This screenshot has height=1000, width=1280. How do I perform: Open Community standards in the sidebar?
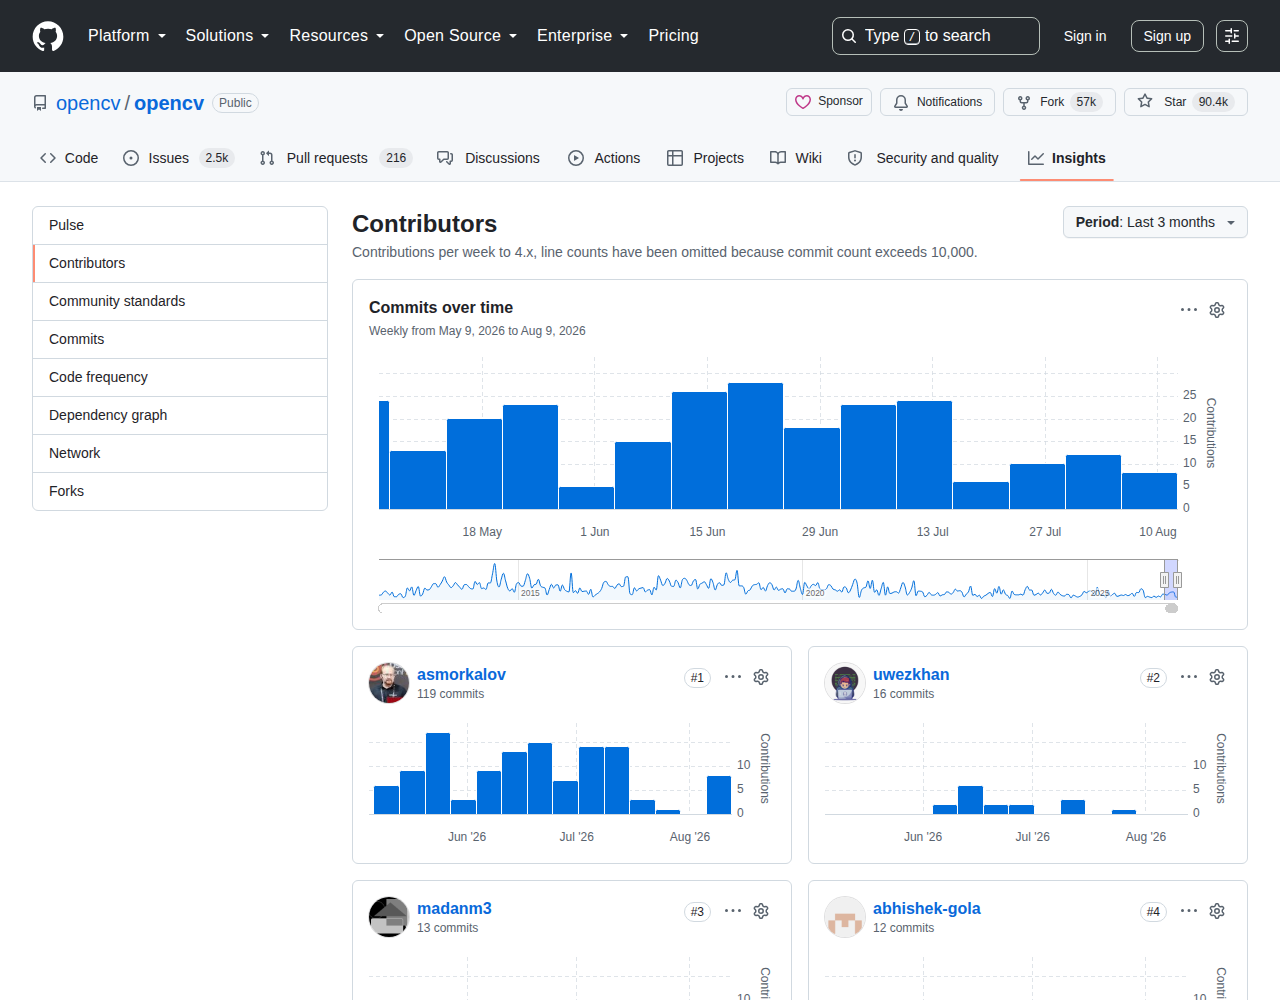[x=180, y=301]
